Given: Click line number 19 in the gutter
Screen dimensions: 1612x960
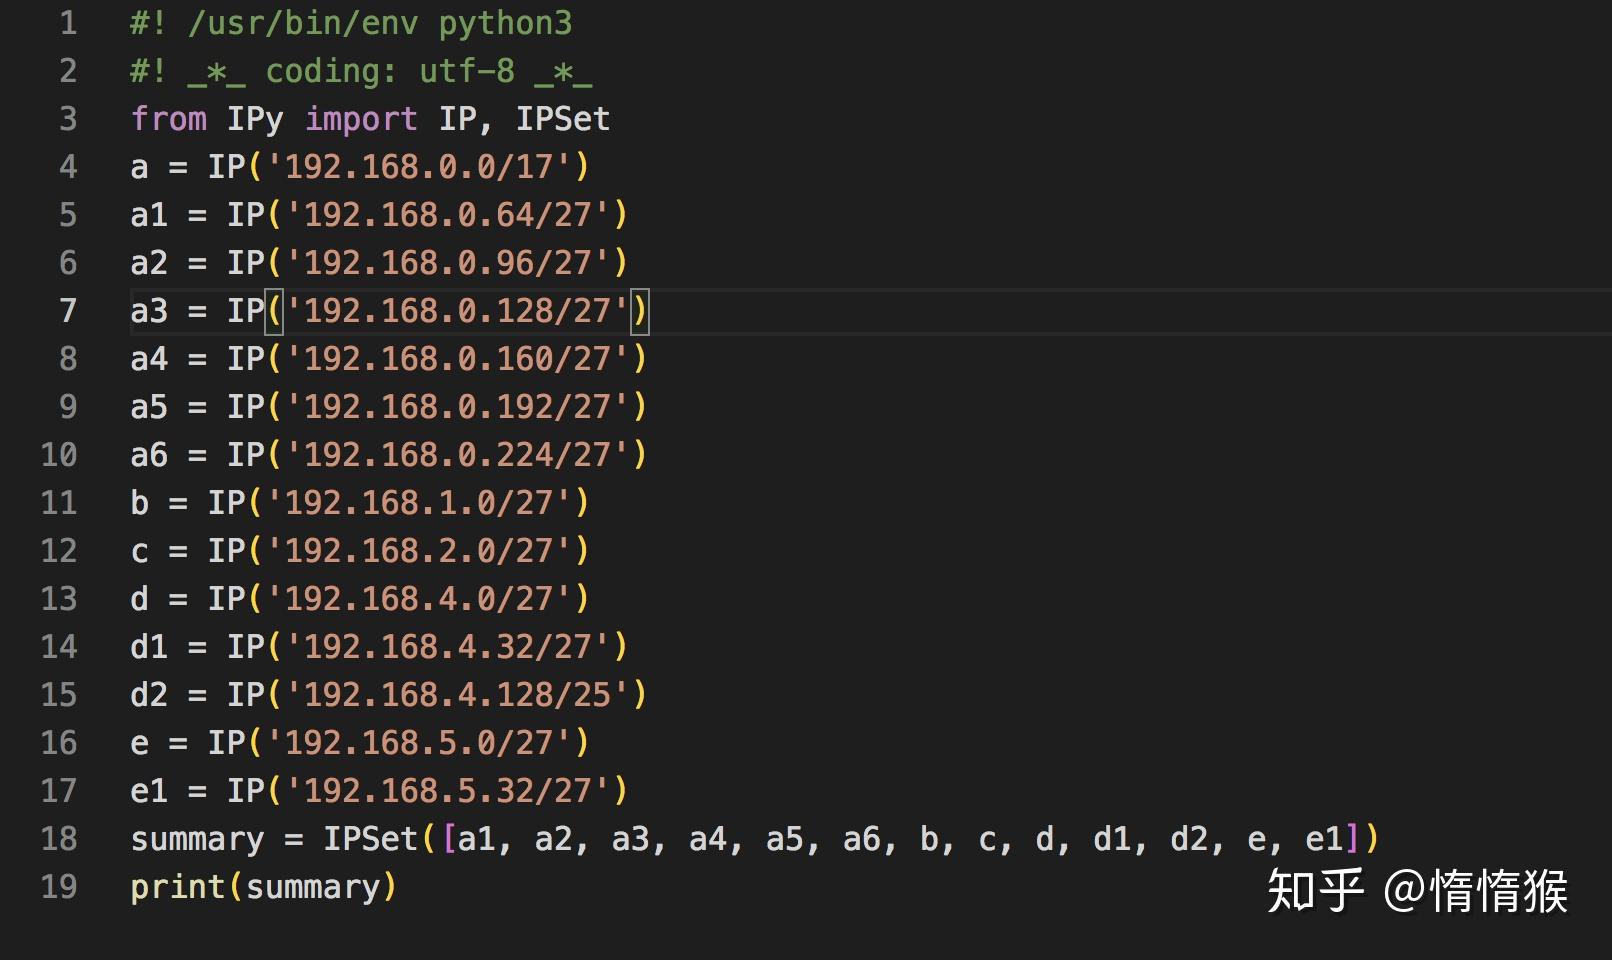Looking at the screenshot, I should pos(59,887).
